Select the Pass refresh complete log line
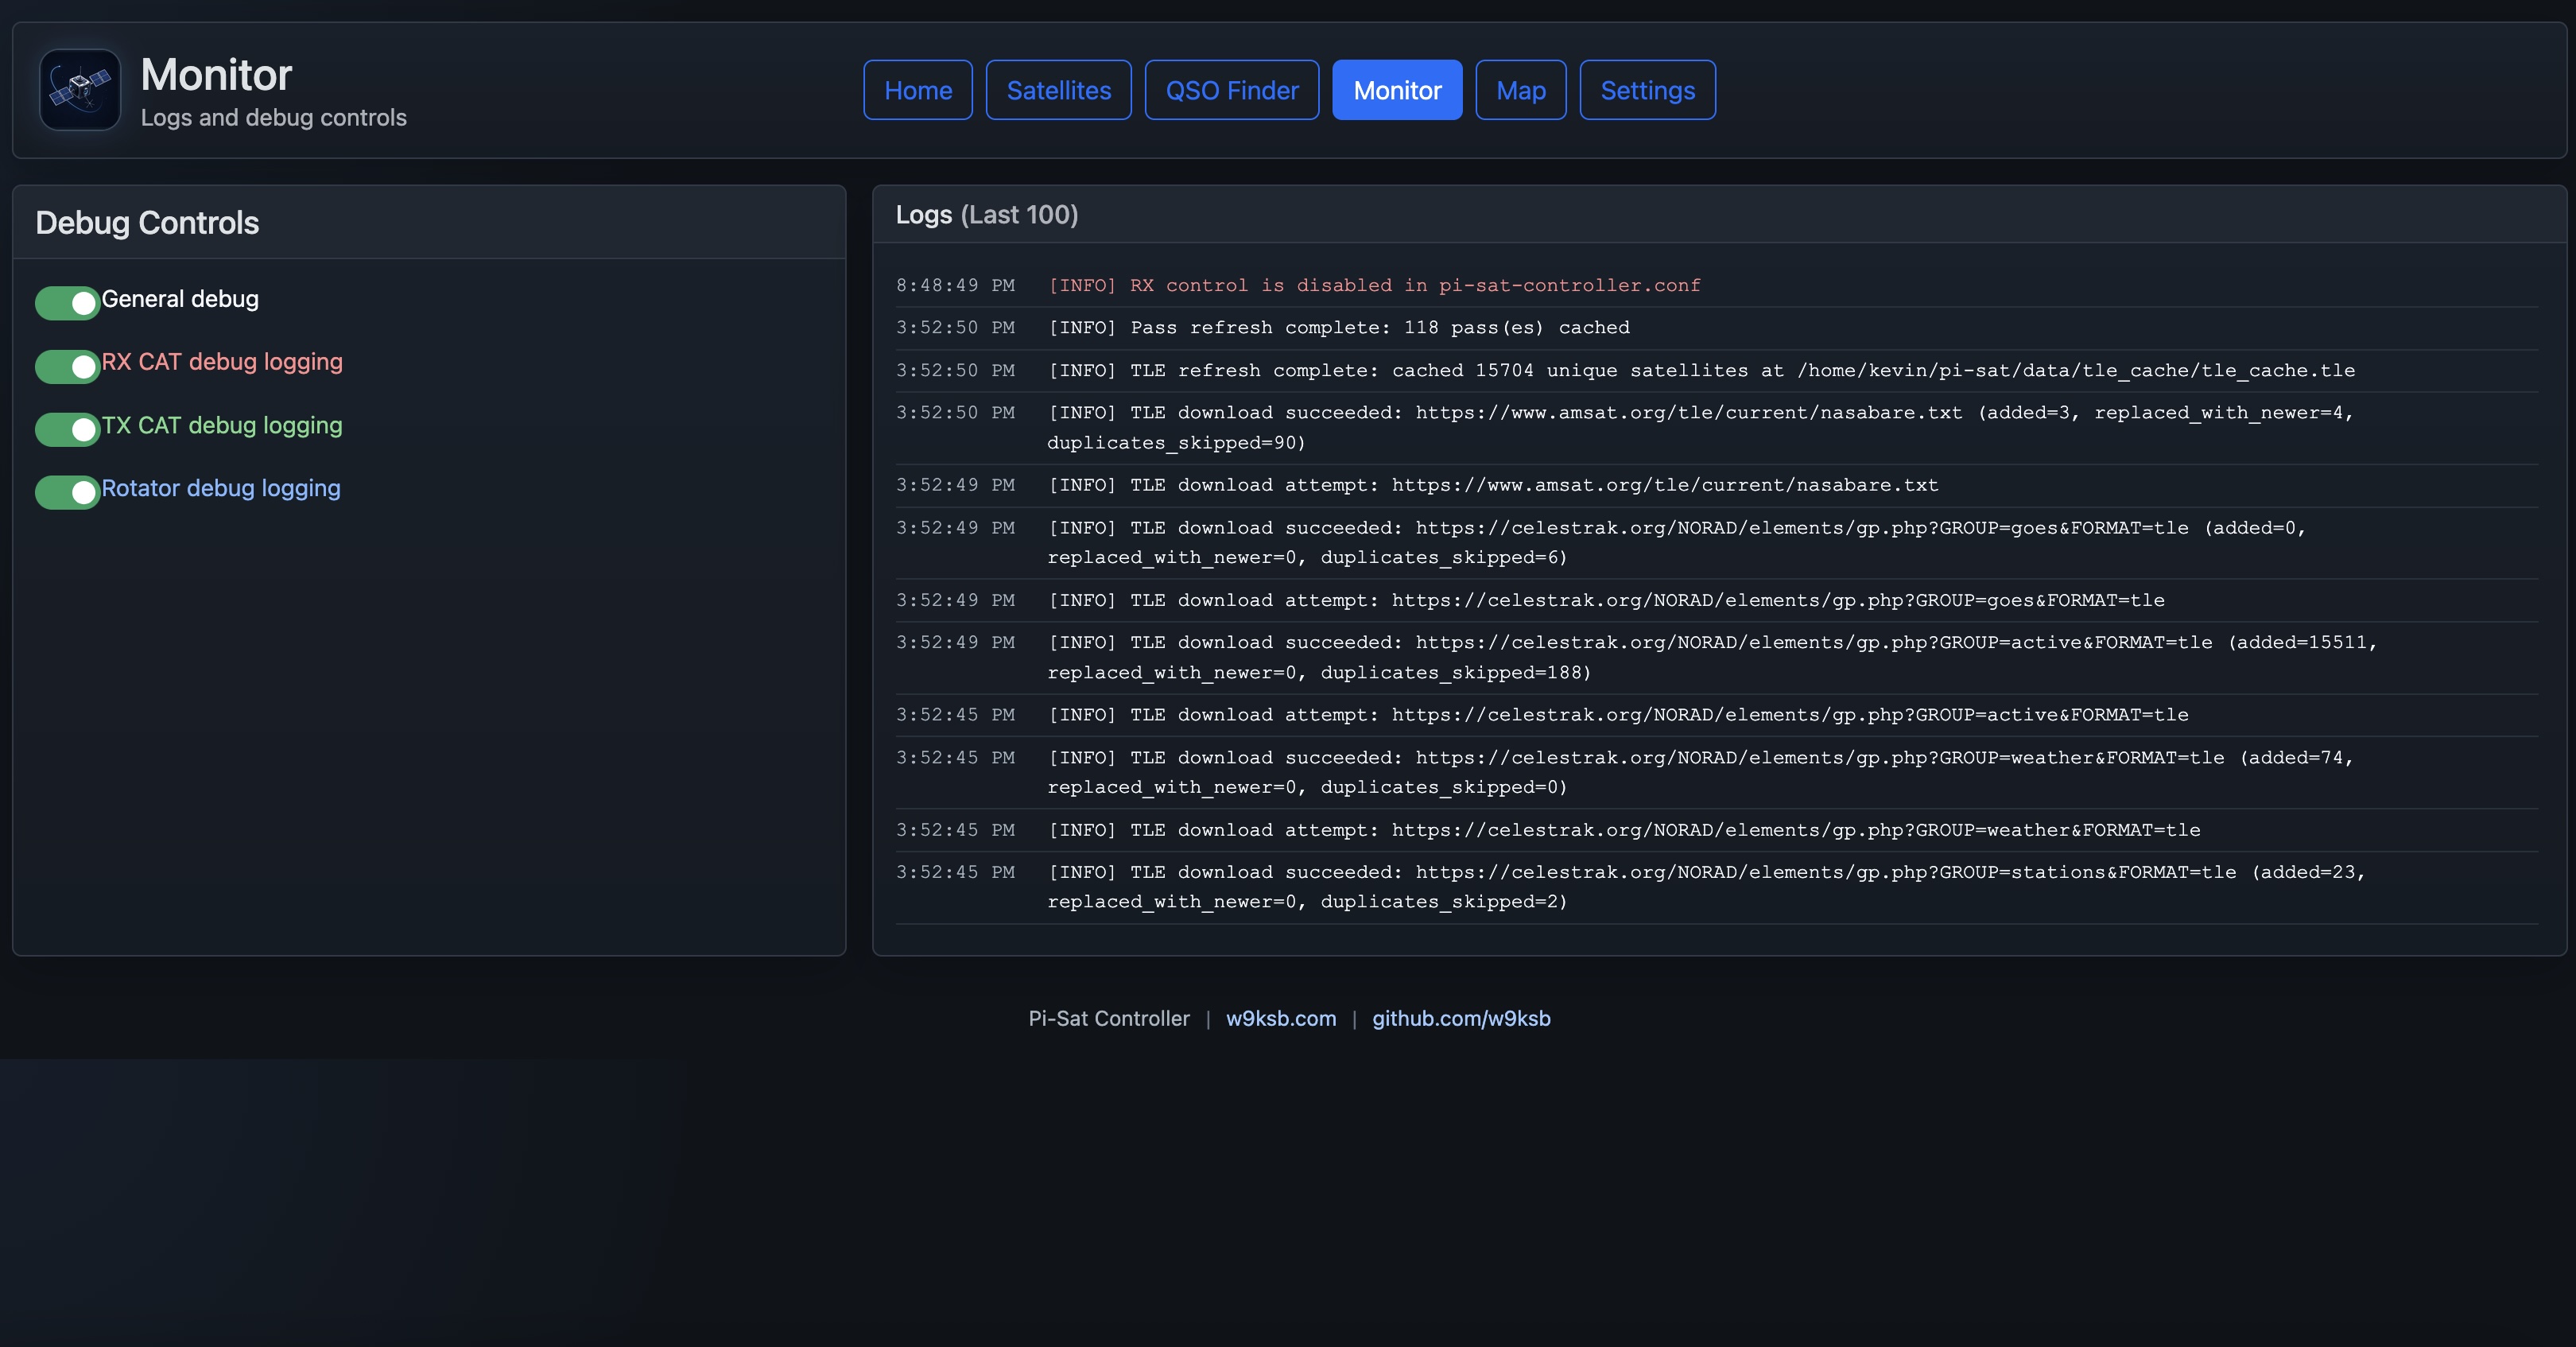This screenshot has height=1347, width=2576. pos(1717,328)
